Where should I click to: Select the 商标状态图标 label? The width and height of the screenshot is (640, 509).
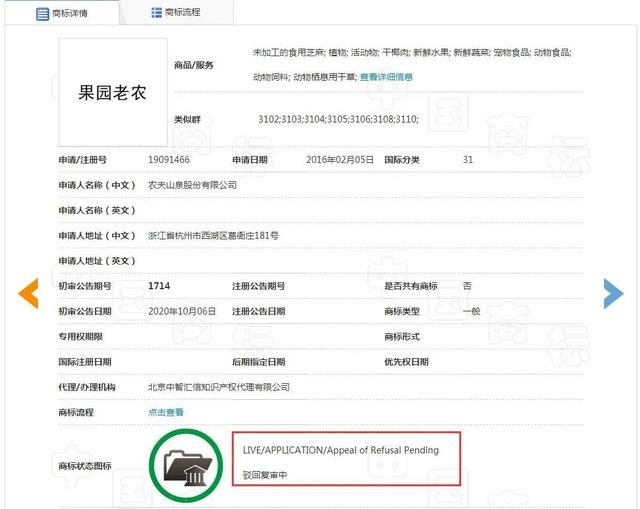pyautogui.click(x=85, y=466)
